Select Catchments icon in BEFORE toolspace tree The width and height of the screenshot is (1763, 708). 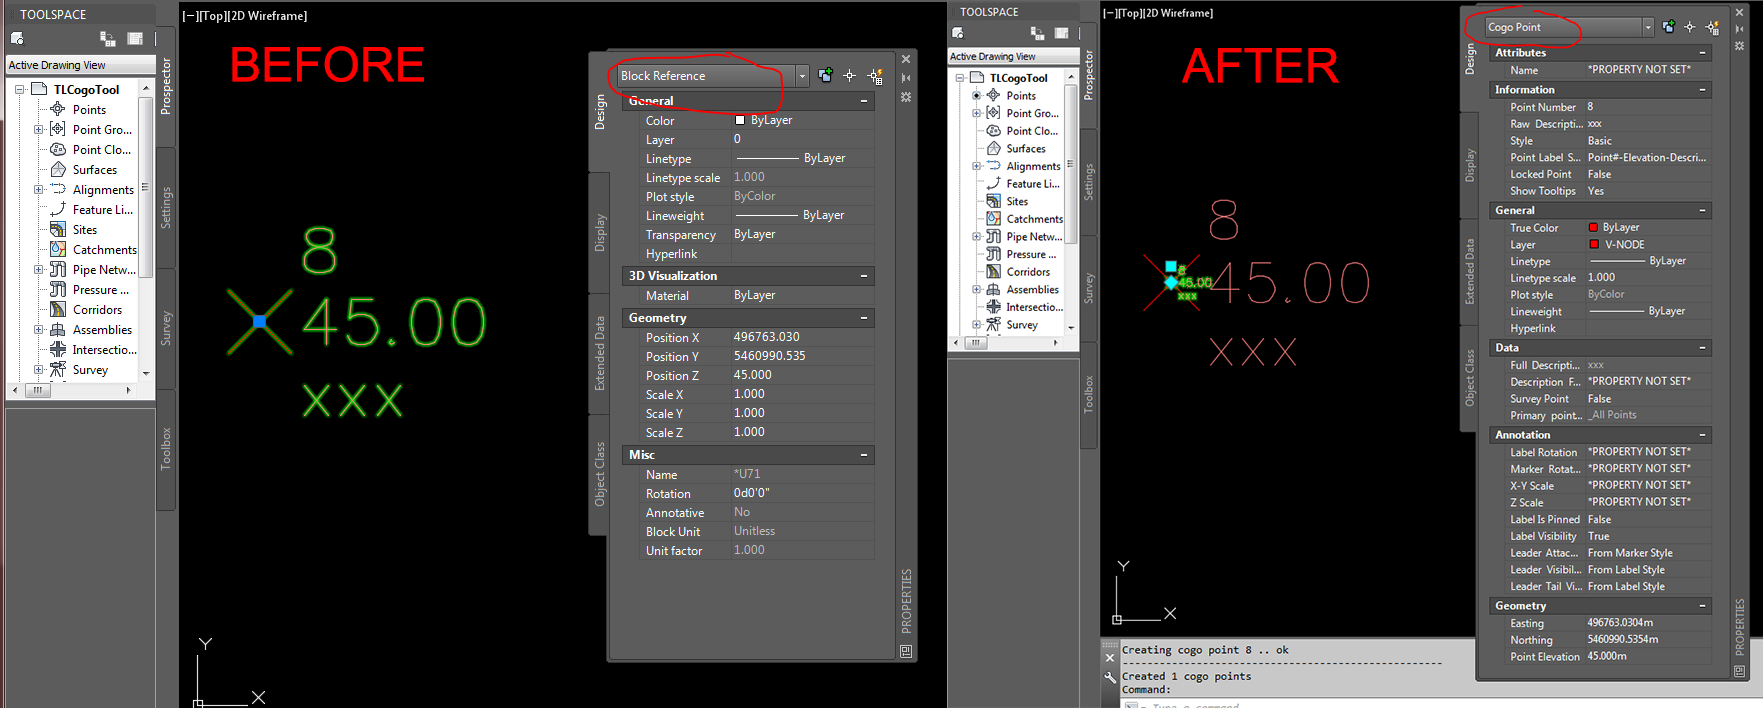(x=58, y=249)
